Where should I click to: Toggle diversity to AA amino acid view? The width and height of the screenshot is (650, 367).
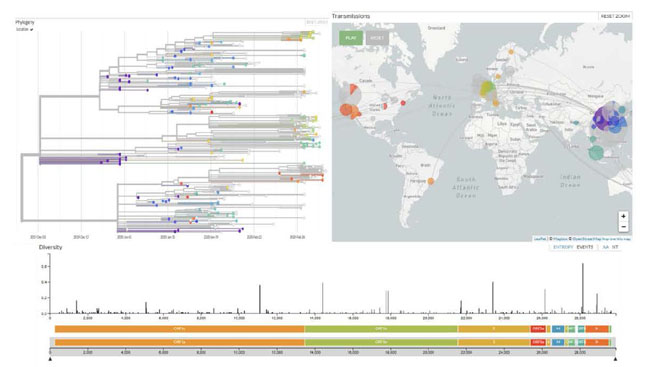tap(606, 247)
